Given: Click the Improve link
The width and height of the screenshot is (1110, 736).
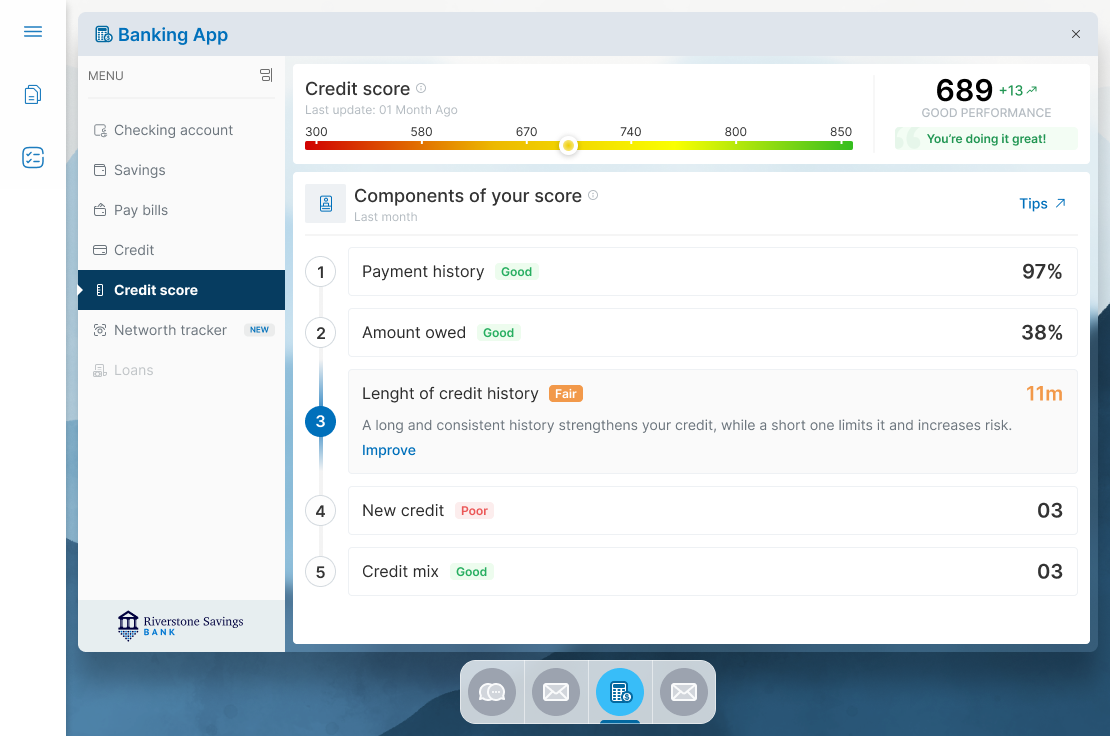Looking at the screenshot, I should [389, 450].
